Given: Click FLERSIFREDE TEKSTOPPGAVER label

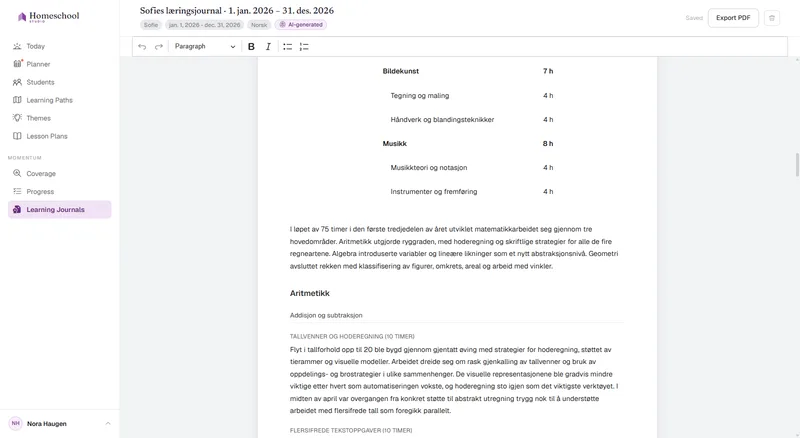Looking at the screenshot, I should tap(351, 430).
